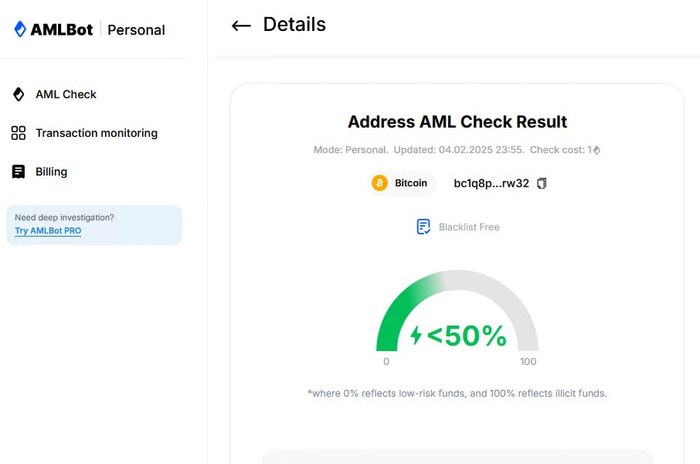Click the <50% risk score value
This screenshot has width=700, height=464.
click(x=467, y=335)
